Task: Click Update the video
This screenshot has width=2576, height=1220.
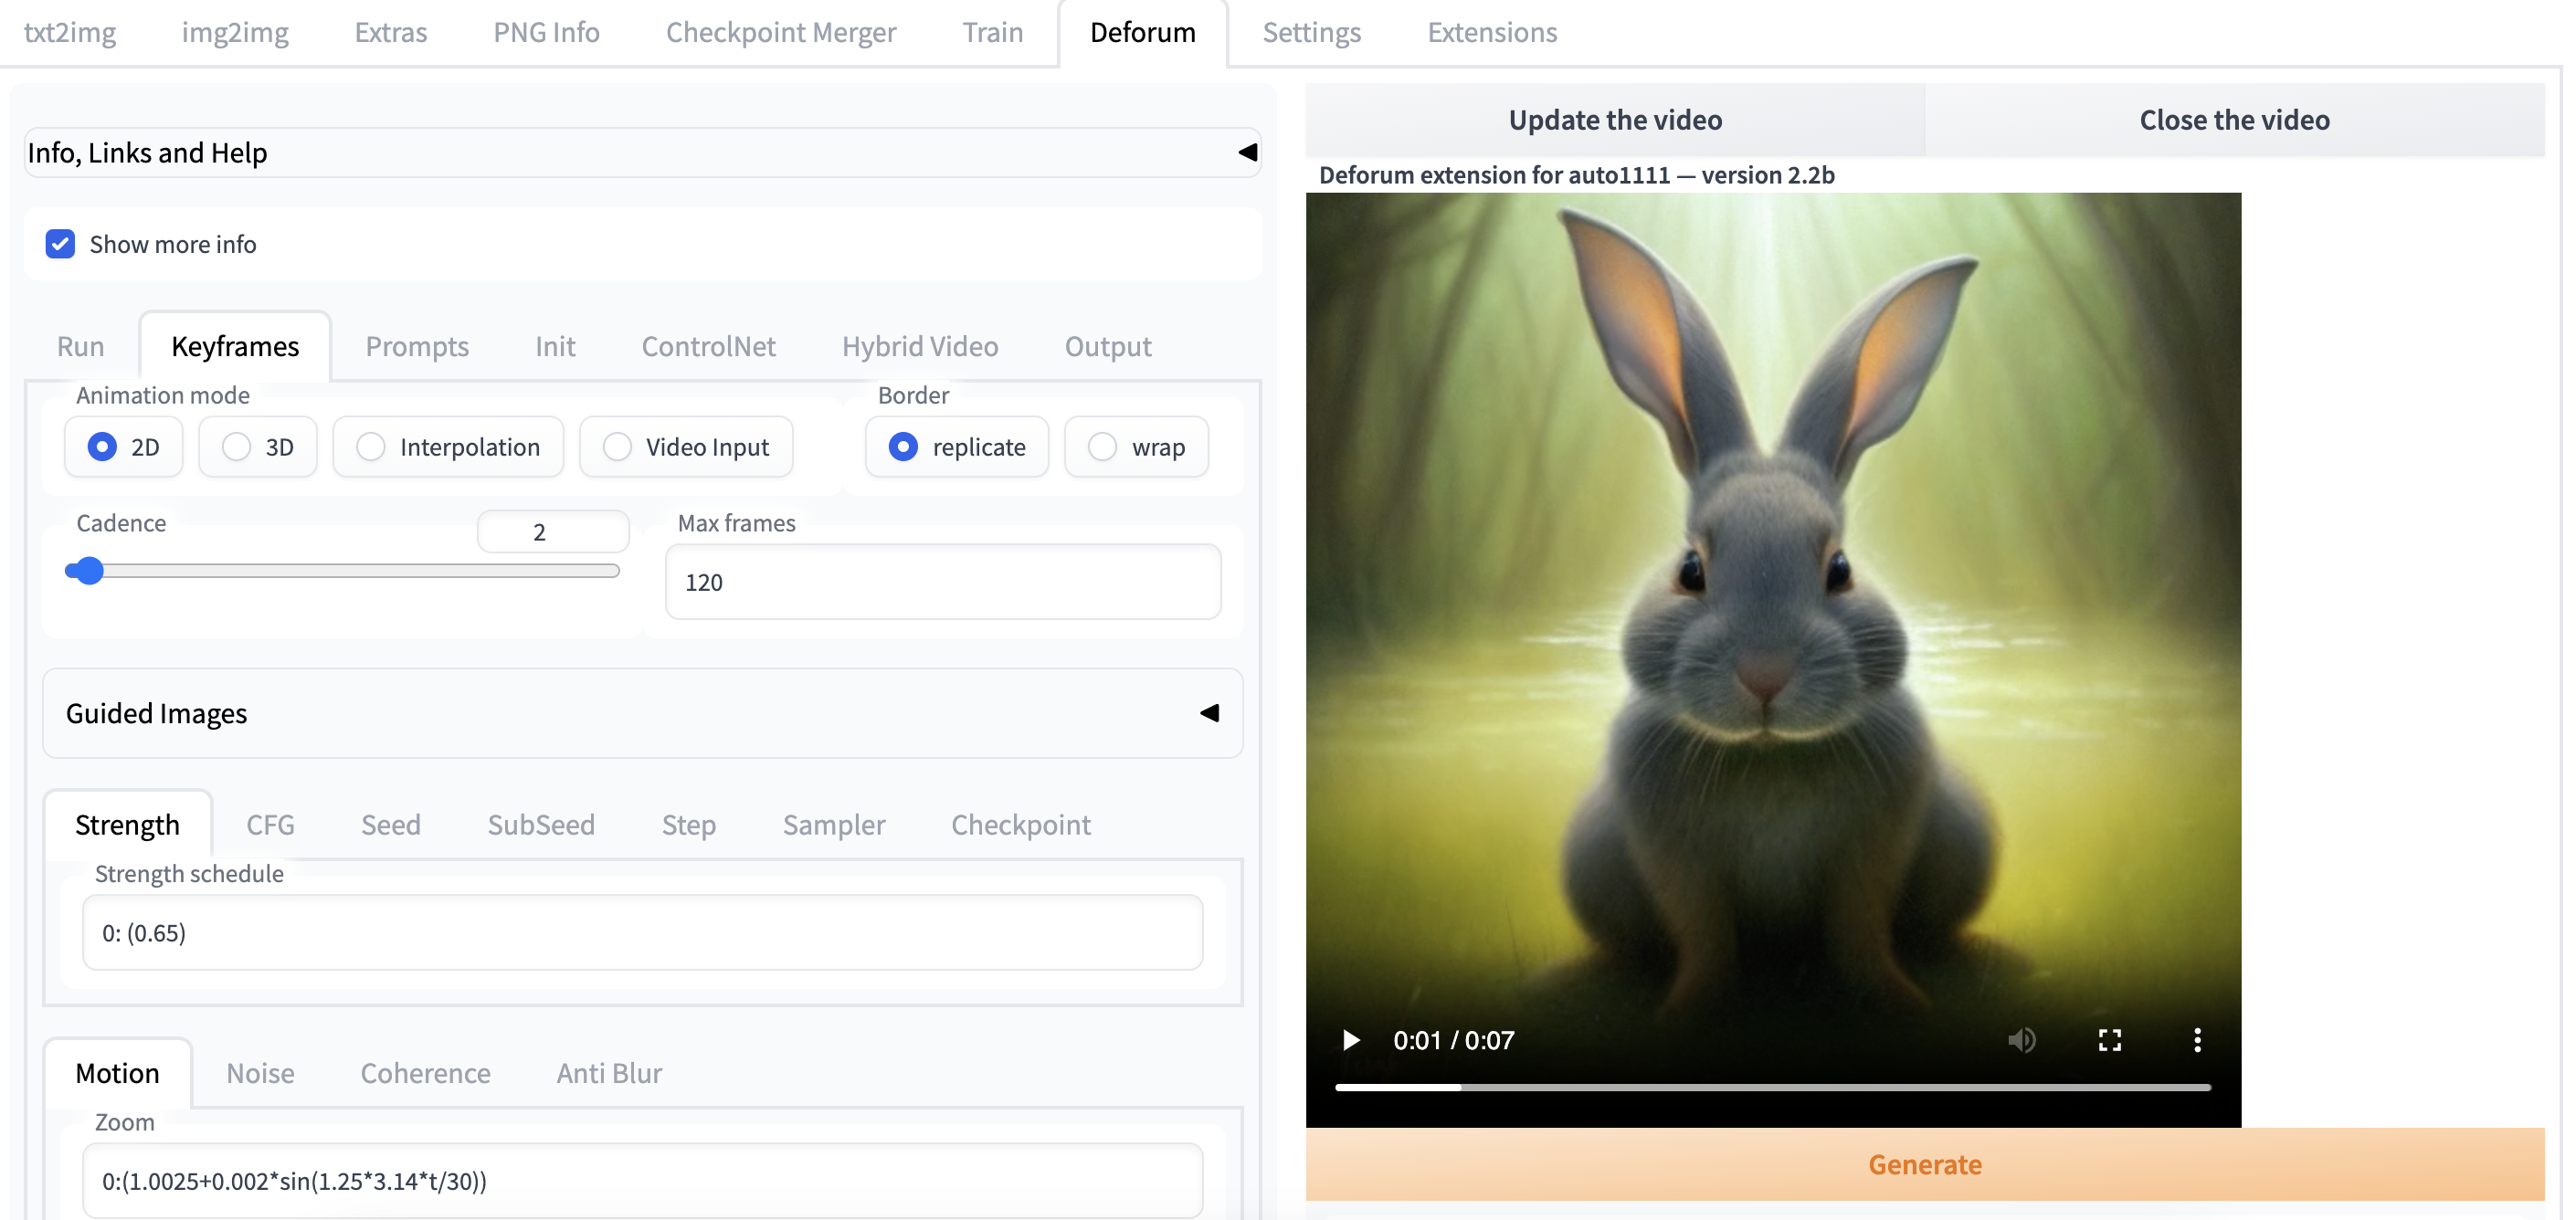Action: point(1615,120)
